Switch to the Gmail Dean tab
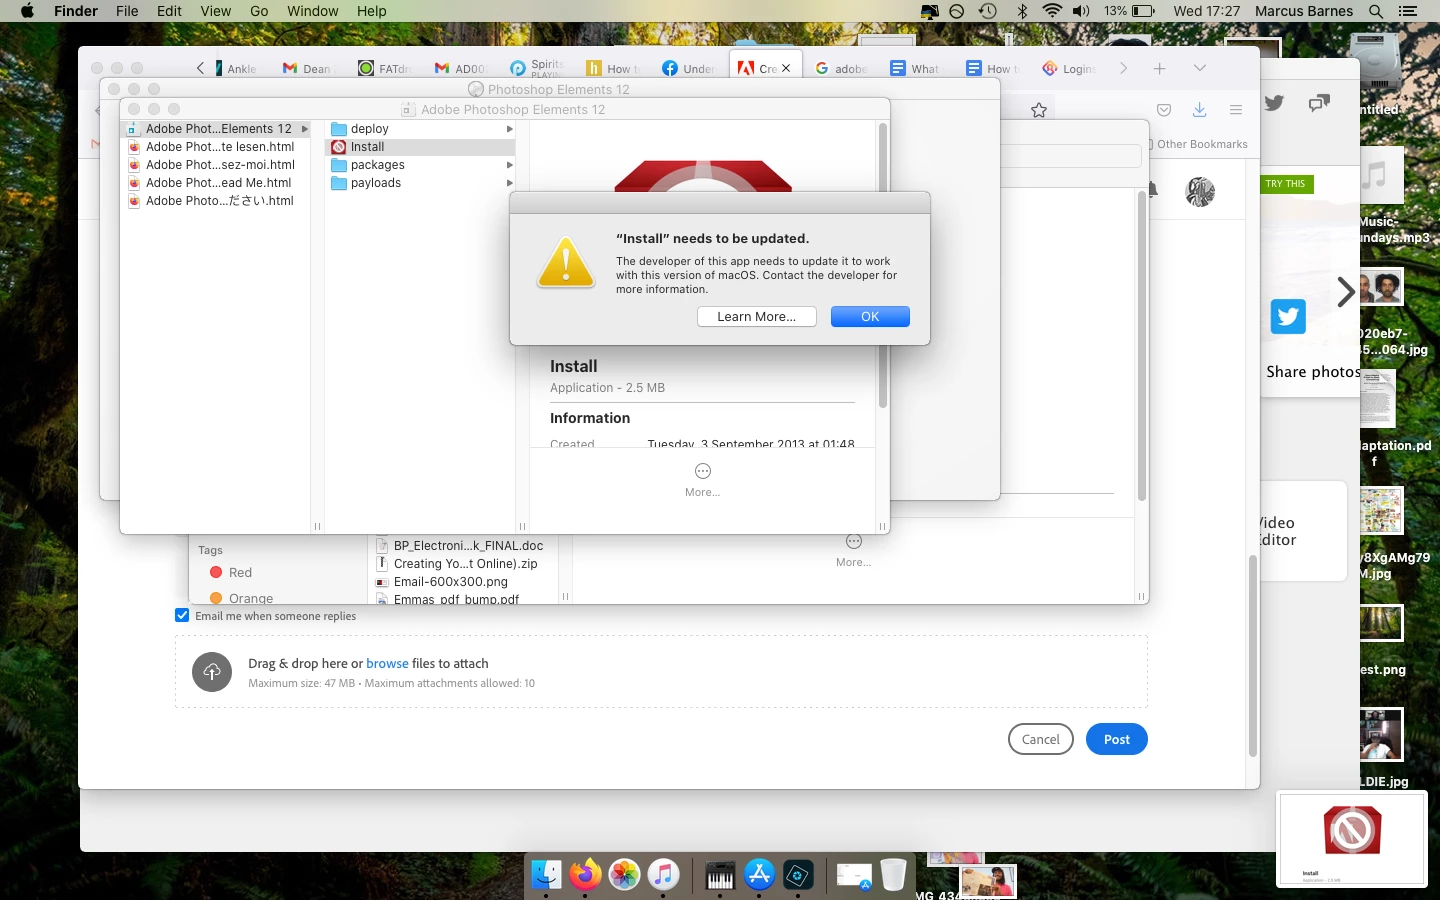Screen dimensions: 1440x900 click(x=307, y=68)
